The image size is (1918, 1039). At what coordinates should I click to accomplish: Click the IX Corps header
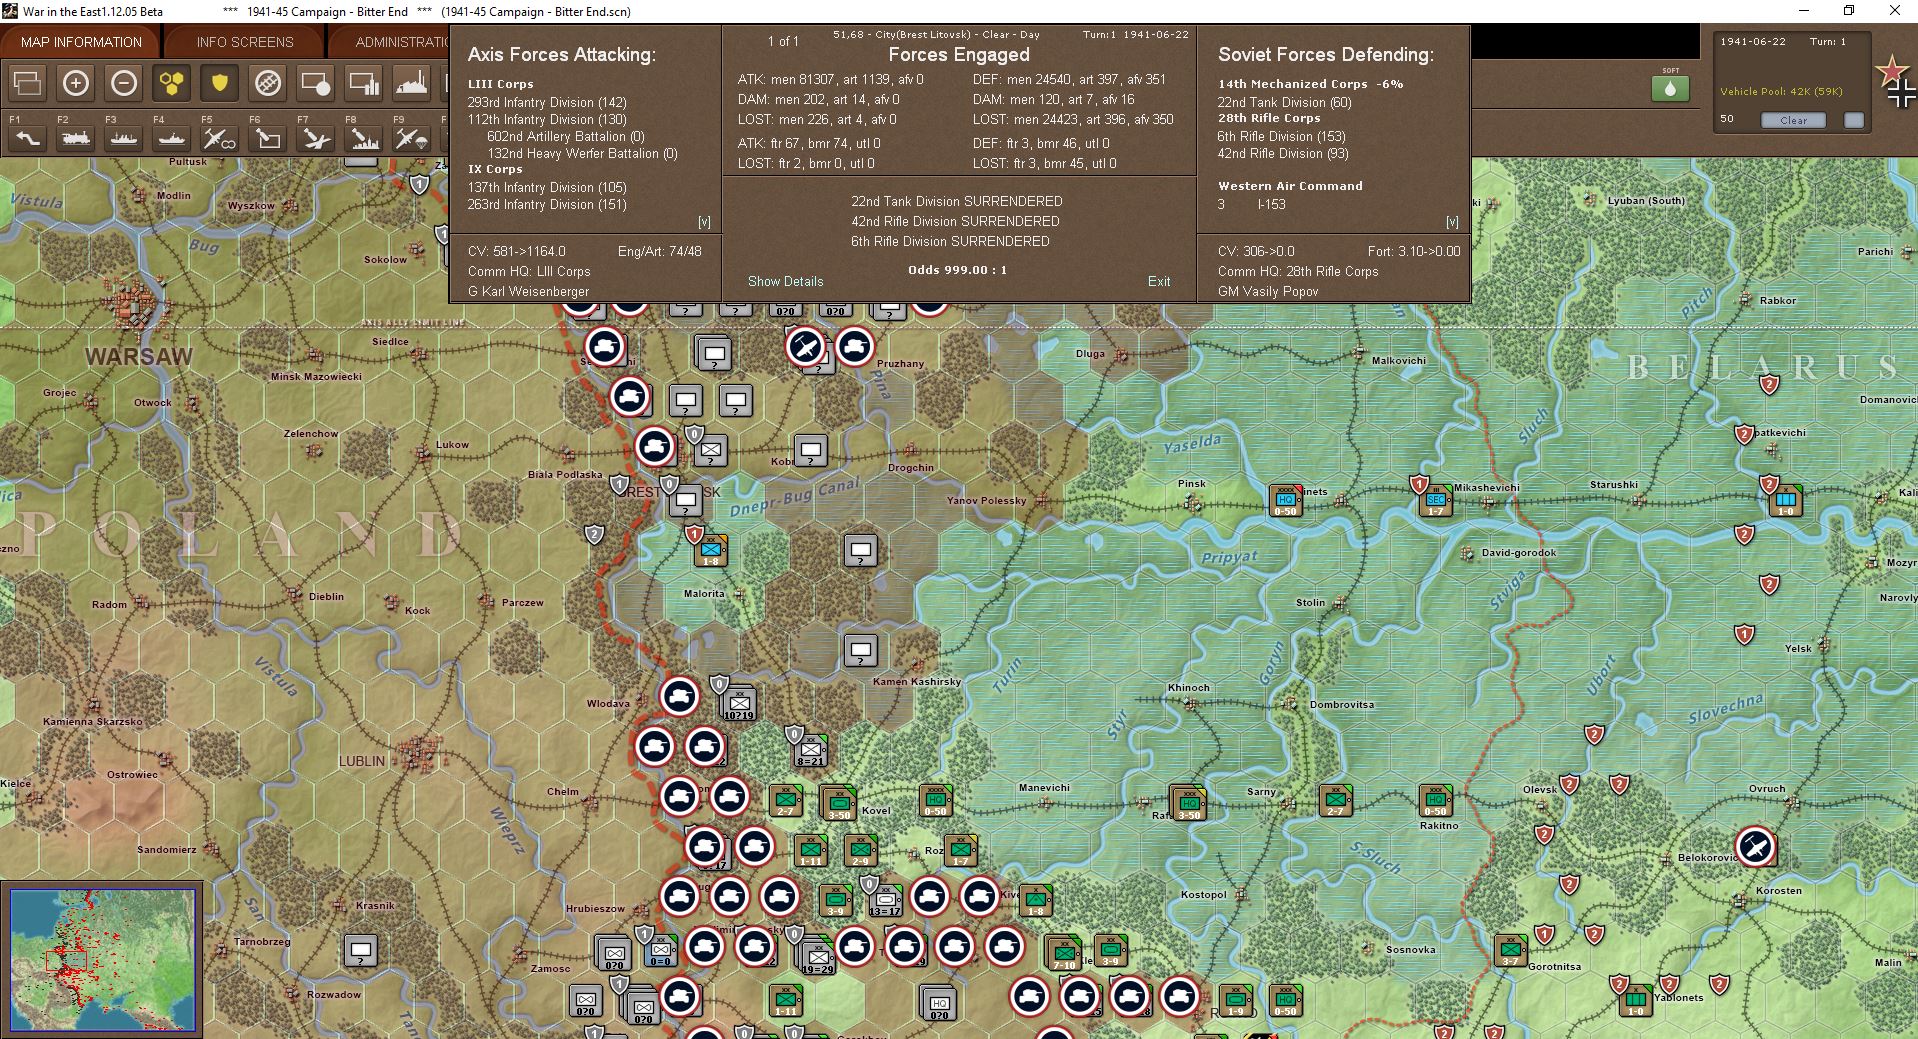click(495, 169)
